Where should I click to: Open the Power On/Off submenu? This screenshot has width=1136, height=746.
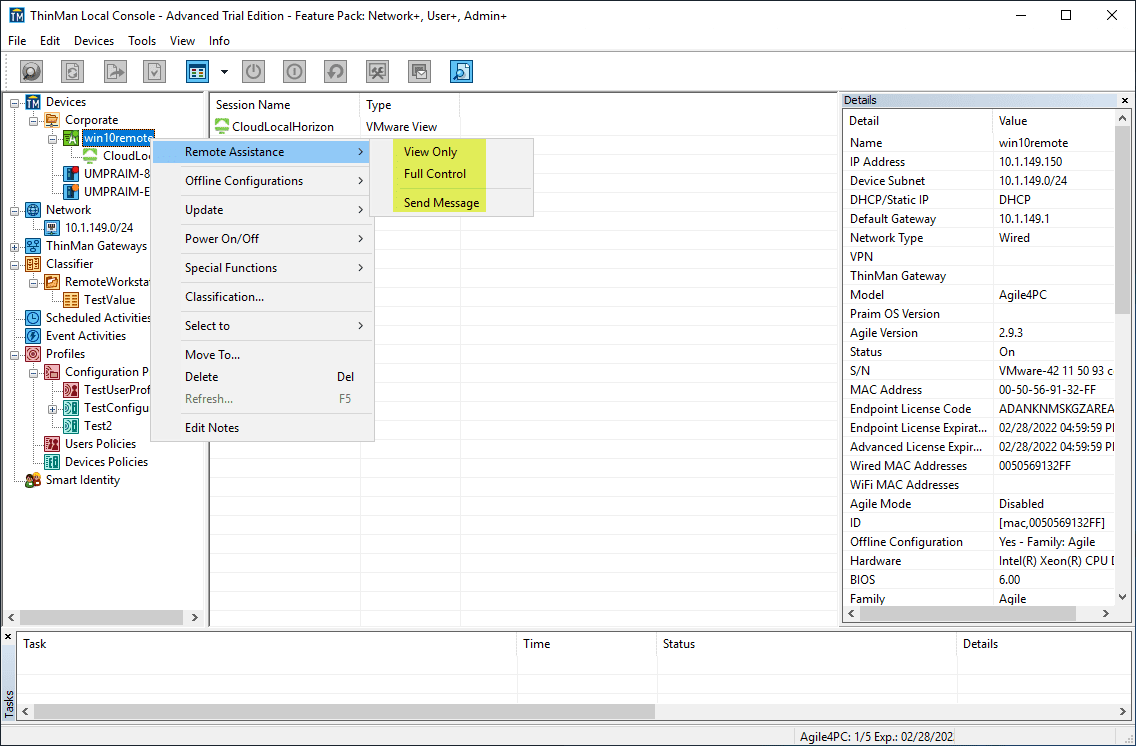click(x=262, y=239)
